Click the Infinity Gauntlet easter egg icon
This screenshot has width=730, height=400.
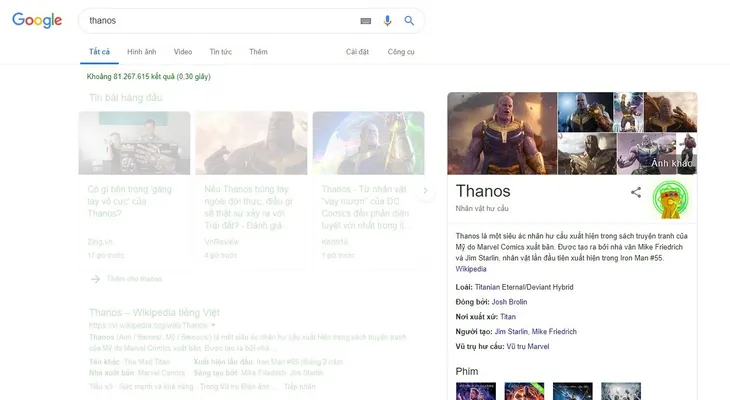click(670, 199)
